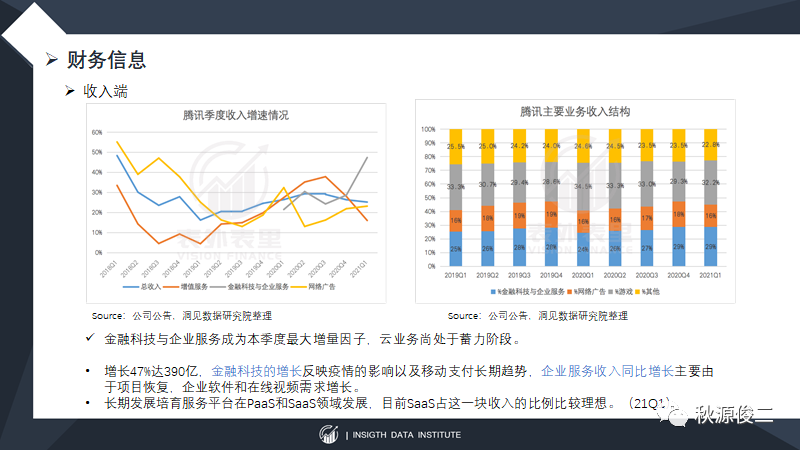Image resolution: width=800 pixels, height=450 pixels.
Task: Click the checkmark icon before 金融科技与企业服务 bullet
Action: [x=90, y=337]
